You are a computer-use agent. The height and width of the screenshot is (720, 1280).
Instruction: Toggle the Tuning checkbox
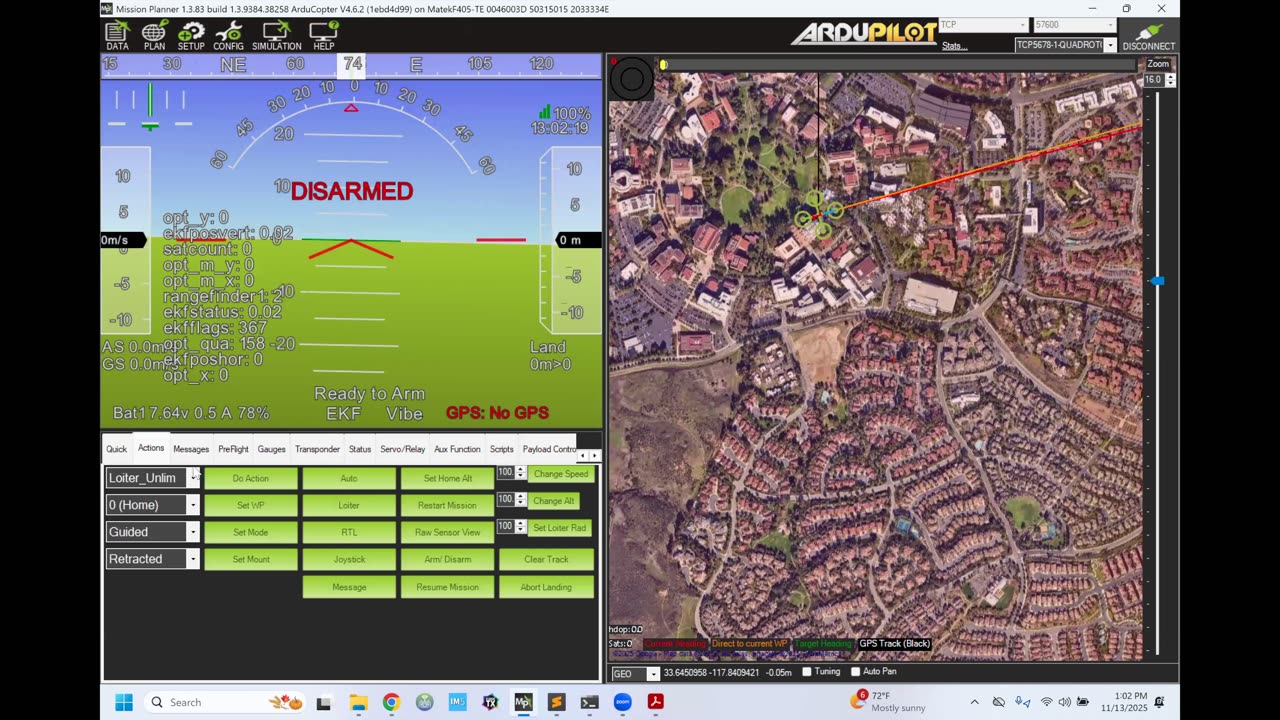click(x=807, y=672)
